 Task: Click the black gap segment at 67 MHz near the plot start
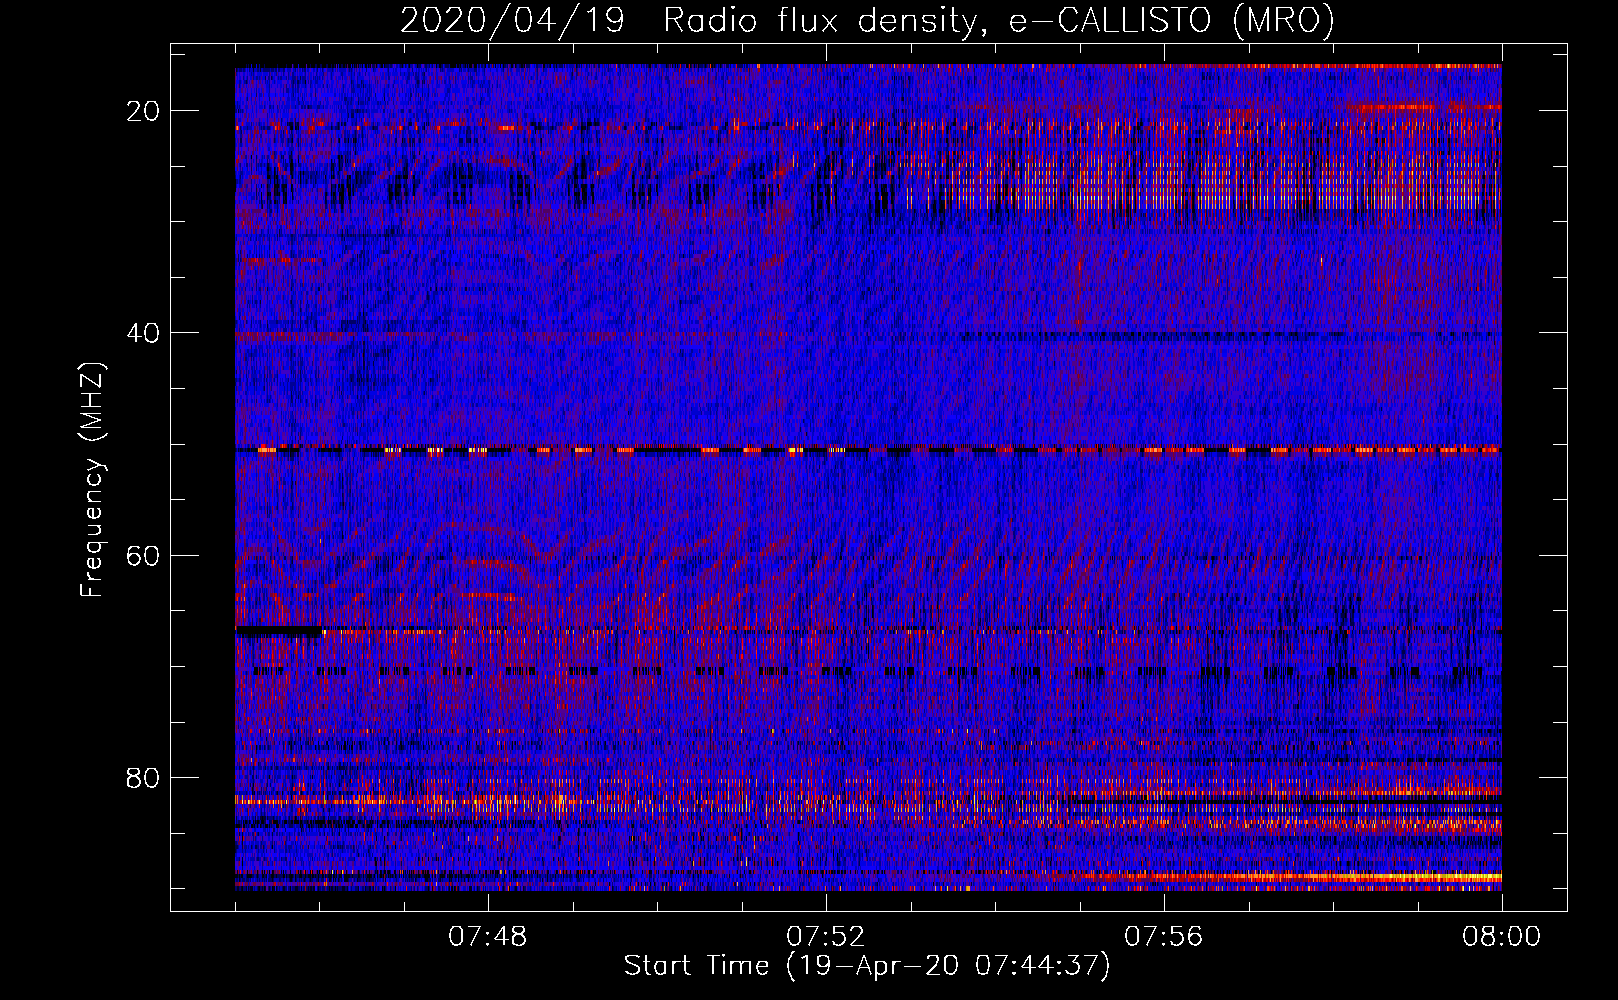[x=279, y=631]
